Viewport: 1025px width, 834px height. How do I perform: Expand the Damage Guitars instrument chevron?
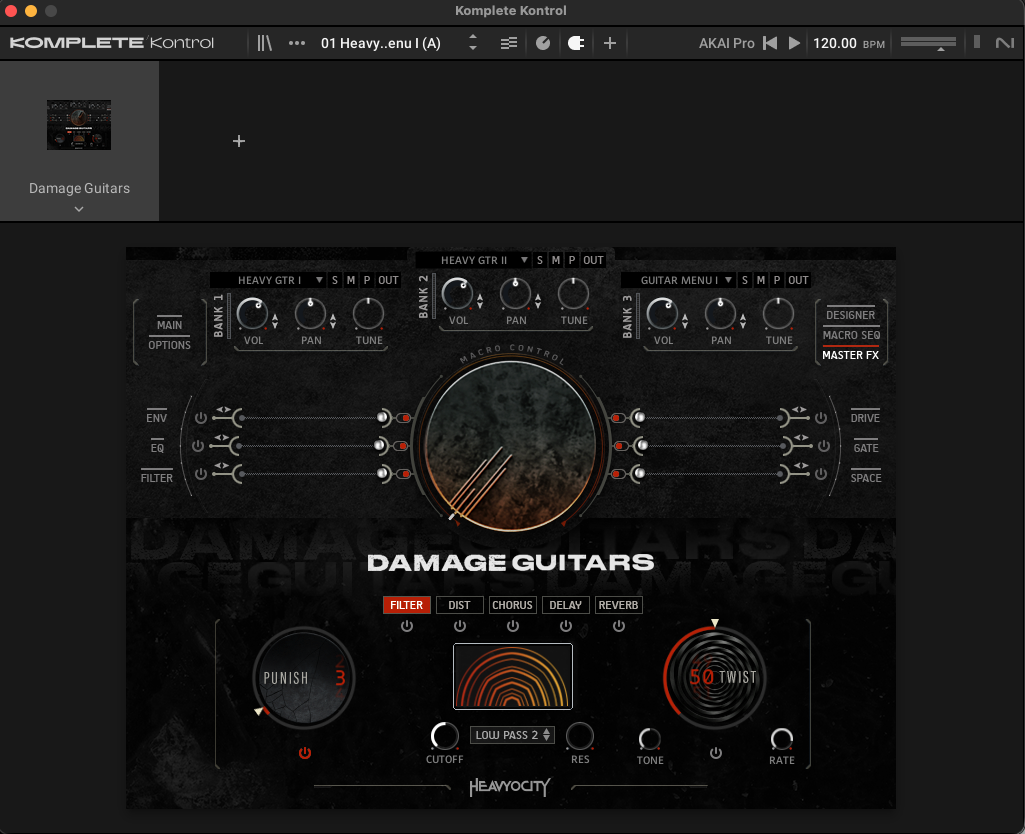tap(78, 209)
